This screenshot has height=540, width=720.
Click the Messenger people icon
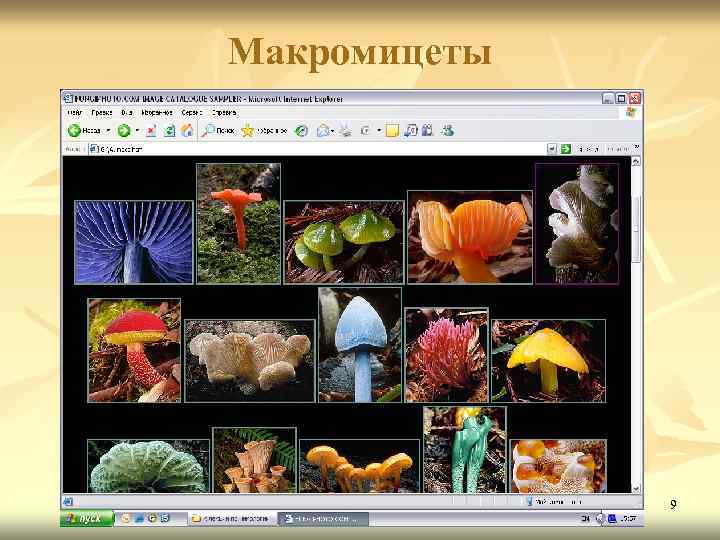pos(447,131)
